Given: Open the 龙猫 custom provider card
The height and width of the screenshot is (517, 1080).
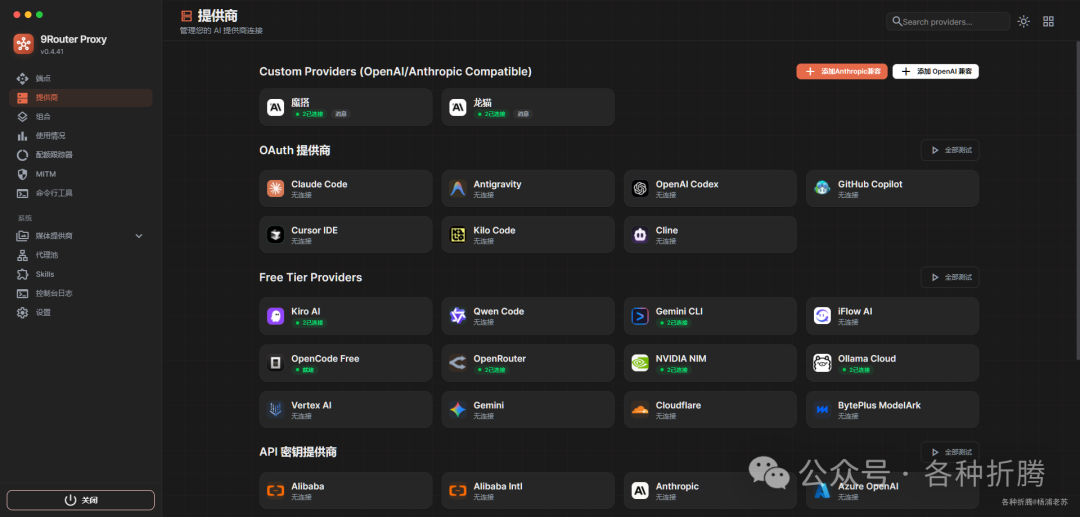Looking at the screenshot, I should click(x=528, y=107).
